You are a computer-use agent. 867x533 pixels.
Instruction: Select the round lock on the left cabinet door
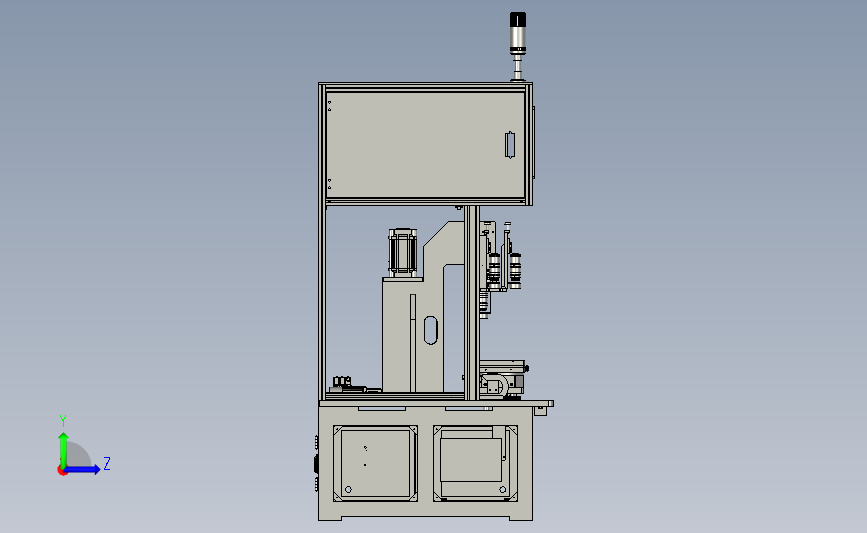click(x=348, y=489)
